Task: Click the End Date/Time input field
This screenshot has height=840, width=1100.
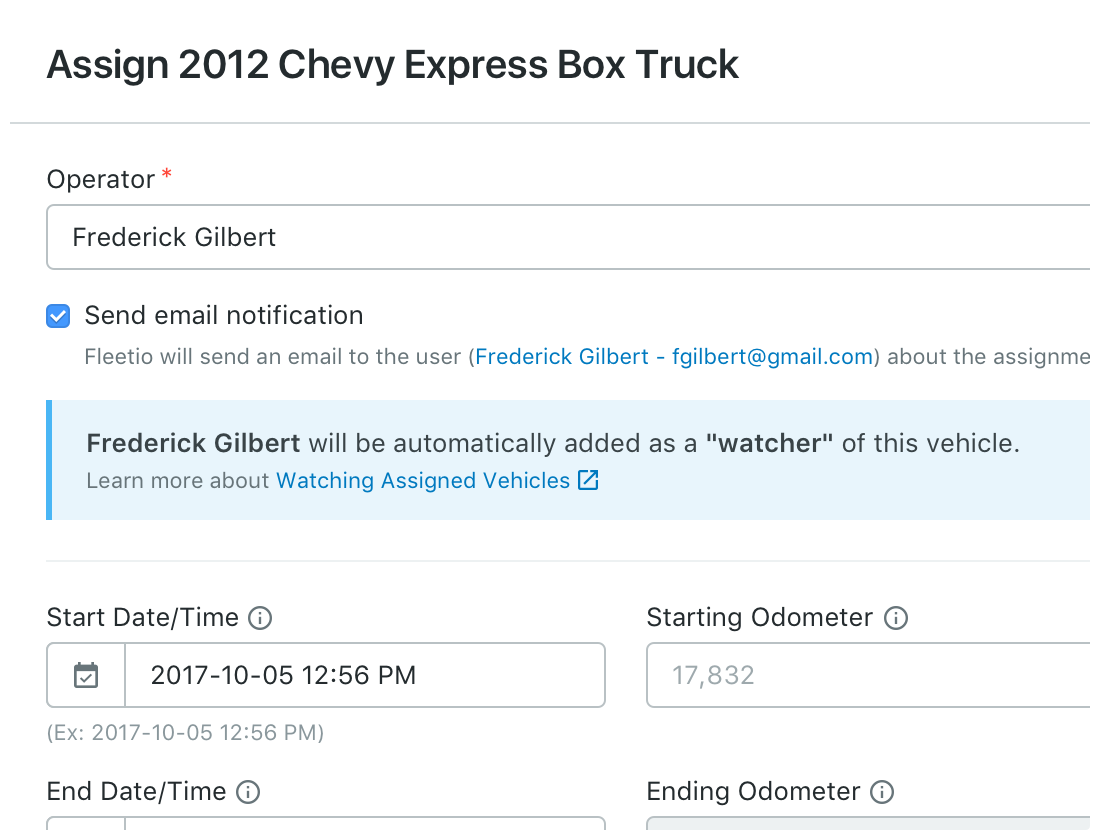Action: (364, 826)
